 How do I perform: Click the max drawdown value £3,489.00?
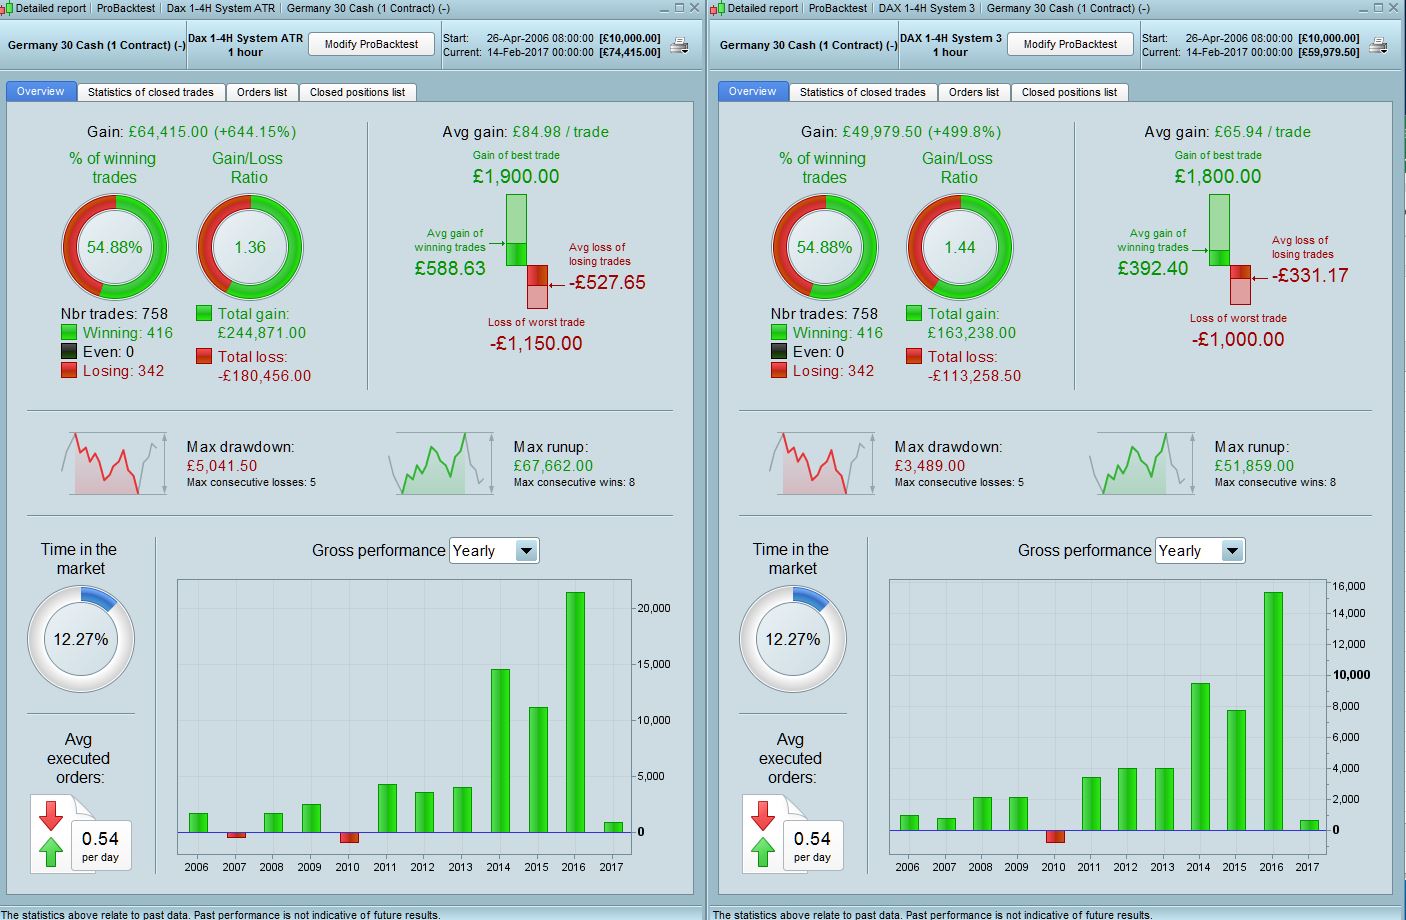(930, 466)
